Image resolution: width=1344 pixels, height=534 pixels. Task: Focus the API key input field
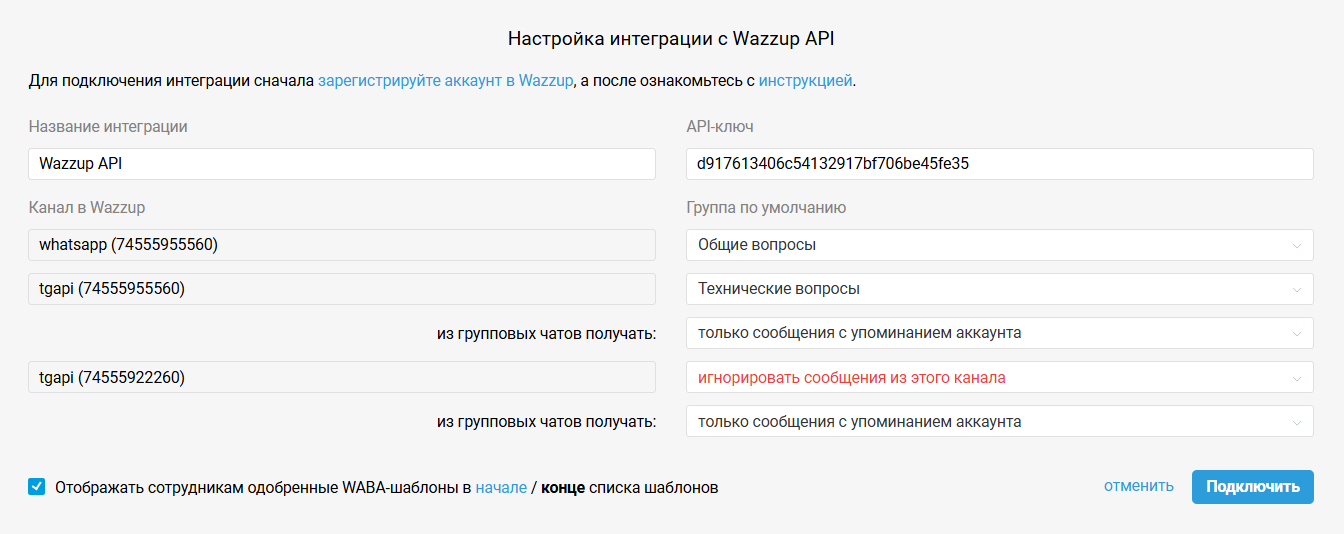pos(1000,164)
